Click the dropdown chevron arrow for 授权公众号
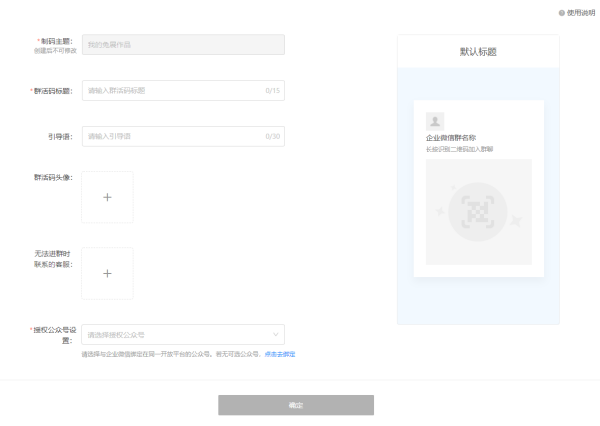This screenshot has width=600, height=426. (x=276, y=335)
